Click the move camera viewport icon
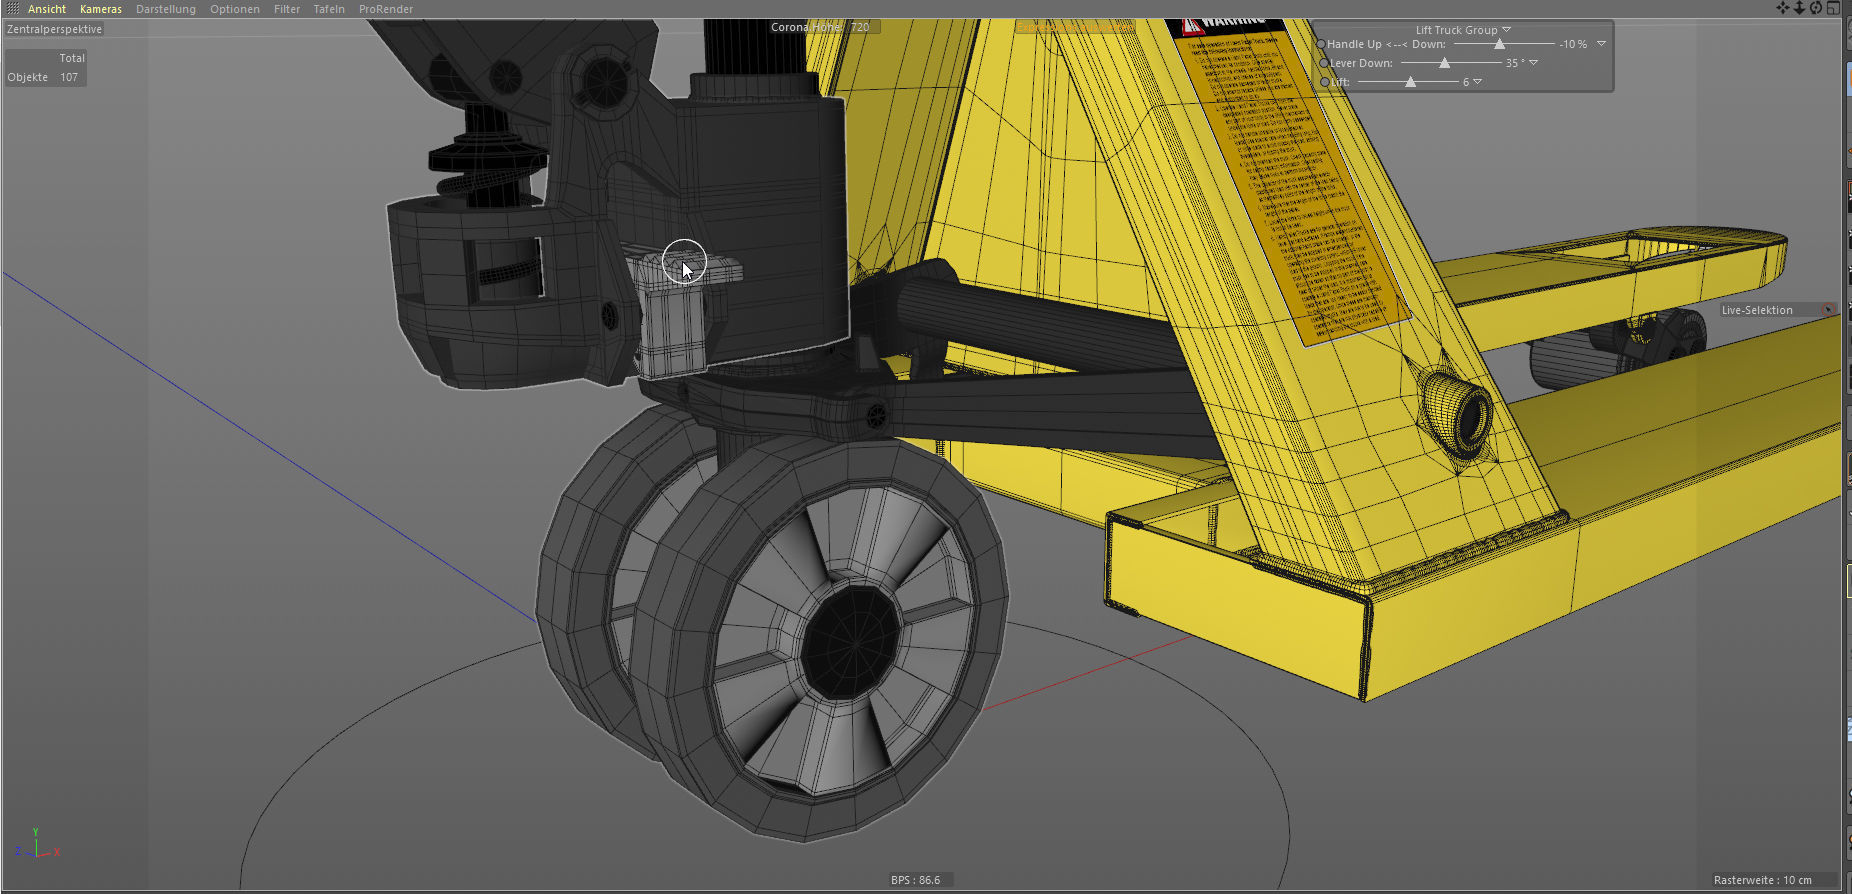1852x894 pixels. [1782, 8]
